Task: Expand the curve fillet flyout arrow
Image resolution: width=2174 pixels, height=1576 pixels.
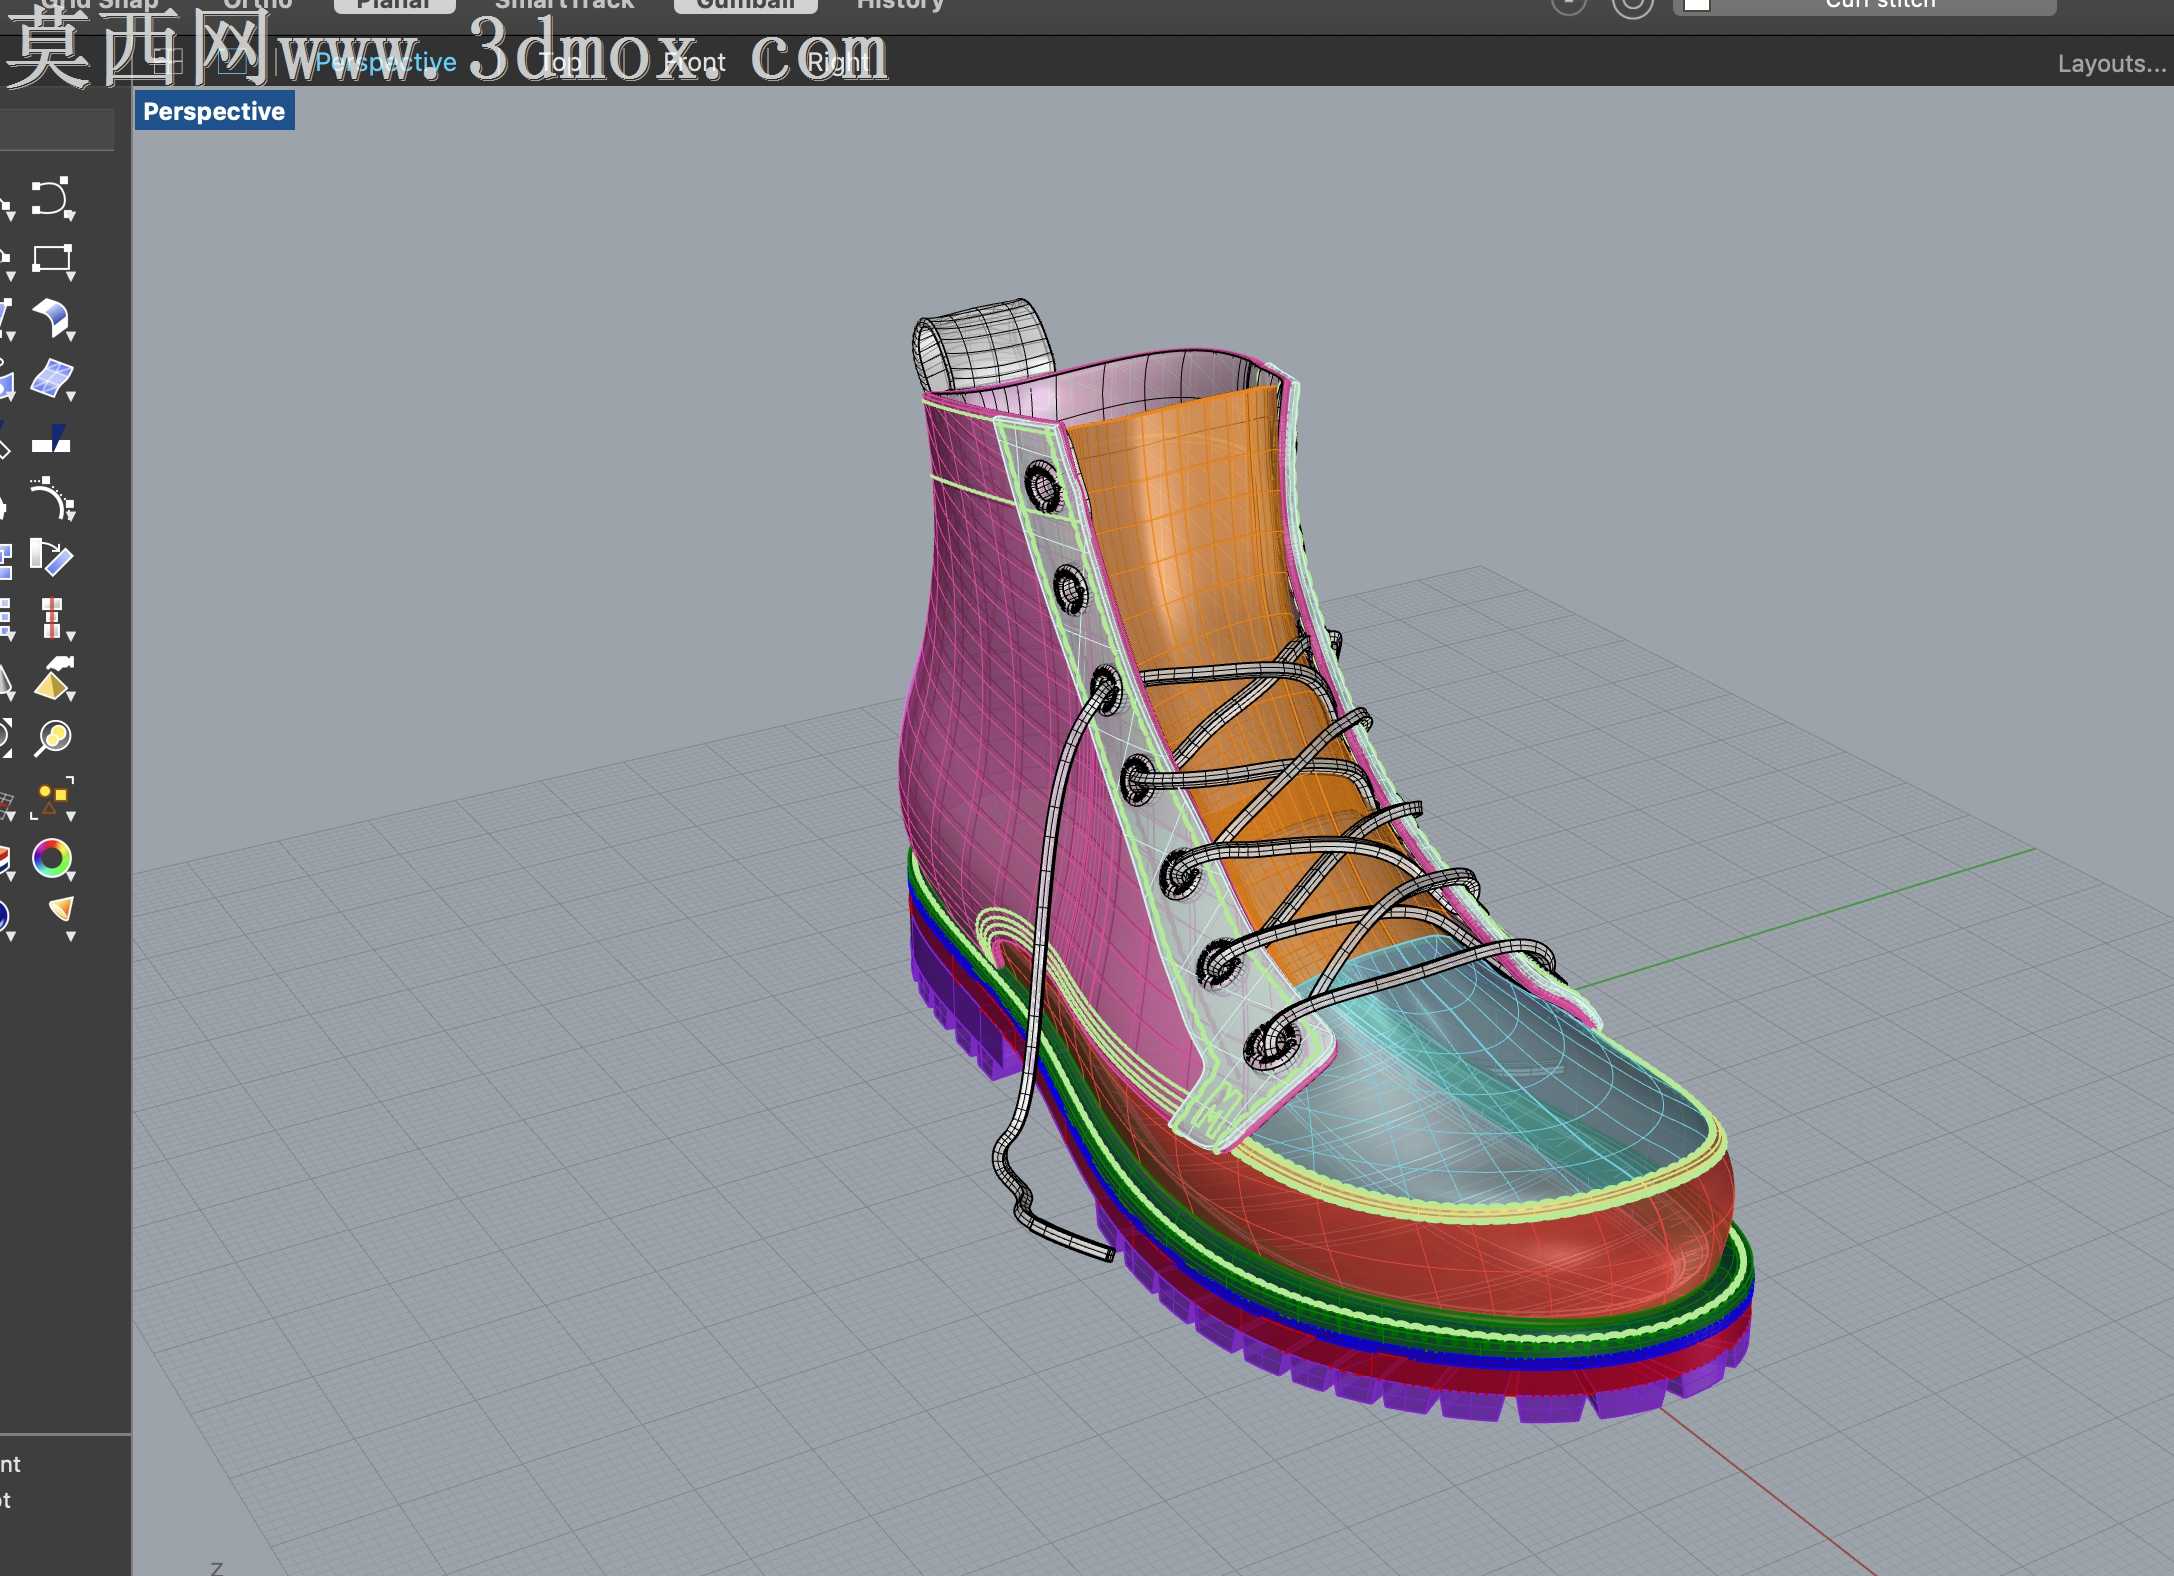Action: pyautogui.click(x=71, y=515)
